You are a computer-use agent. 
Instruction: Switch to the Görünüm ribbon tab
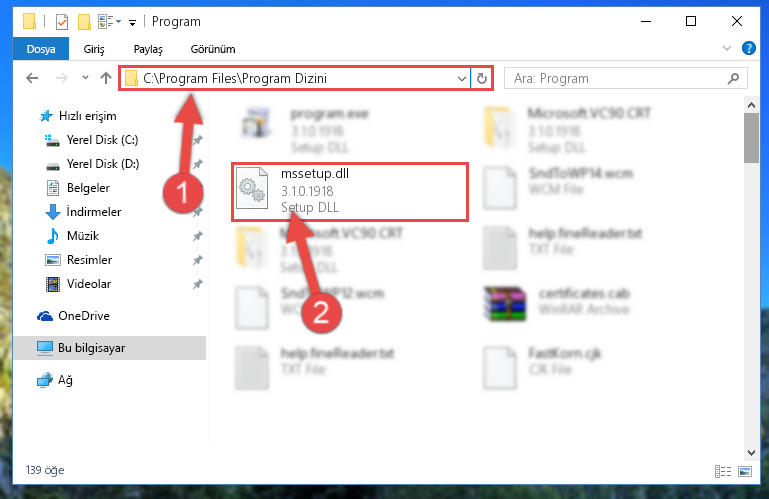(x=213, y=49)
